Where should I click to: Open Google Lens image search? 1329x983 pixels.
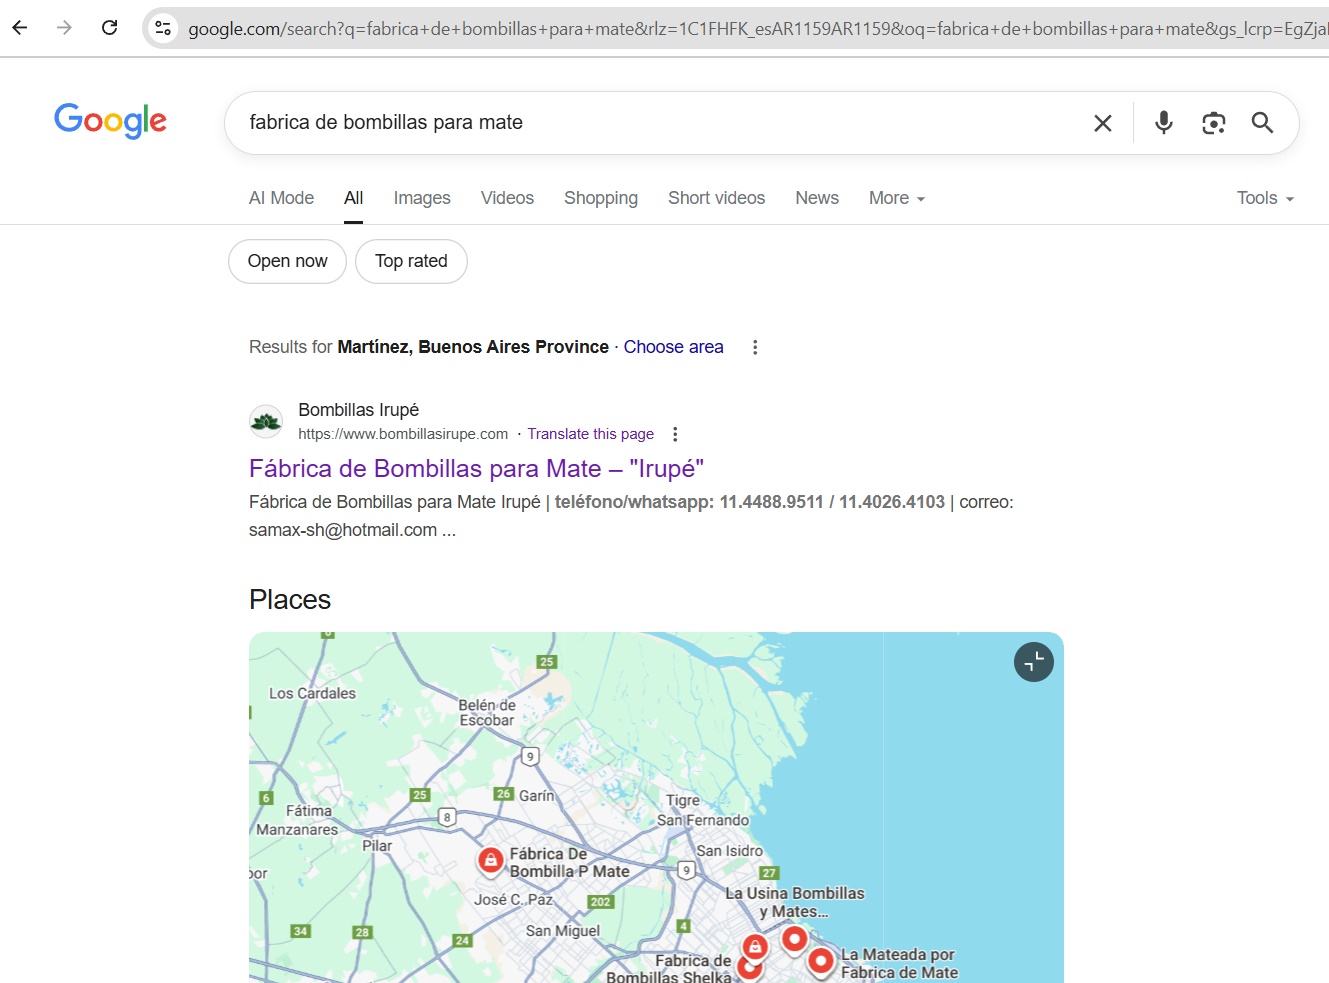coord(1213,122)
